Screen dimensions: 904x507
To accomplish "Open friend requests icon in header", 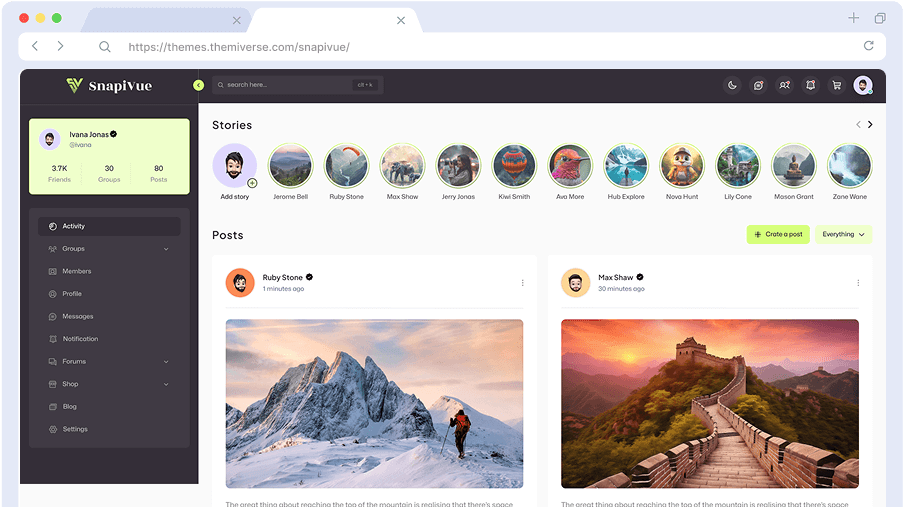I will [x=785, y=85].
